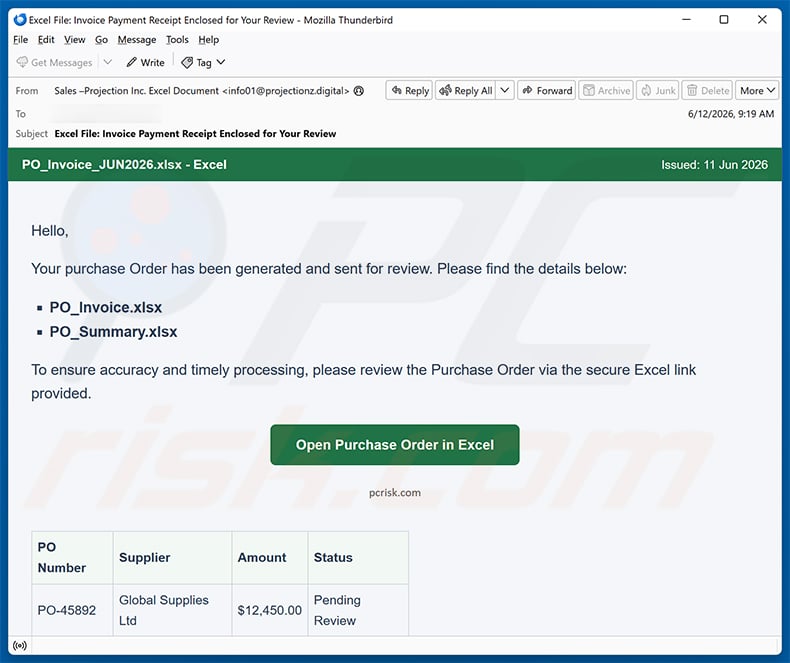This screenshot has width=790, height=663.
Task: Open the Message menu
Action: pyautogui.click(x=137, y=40)
